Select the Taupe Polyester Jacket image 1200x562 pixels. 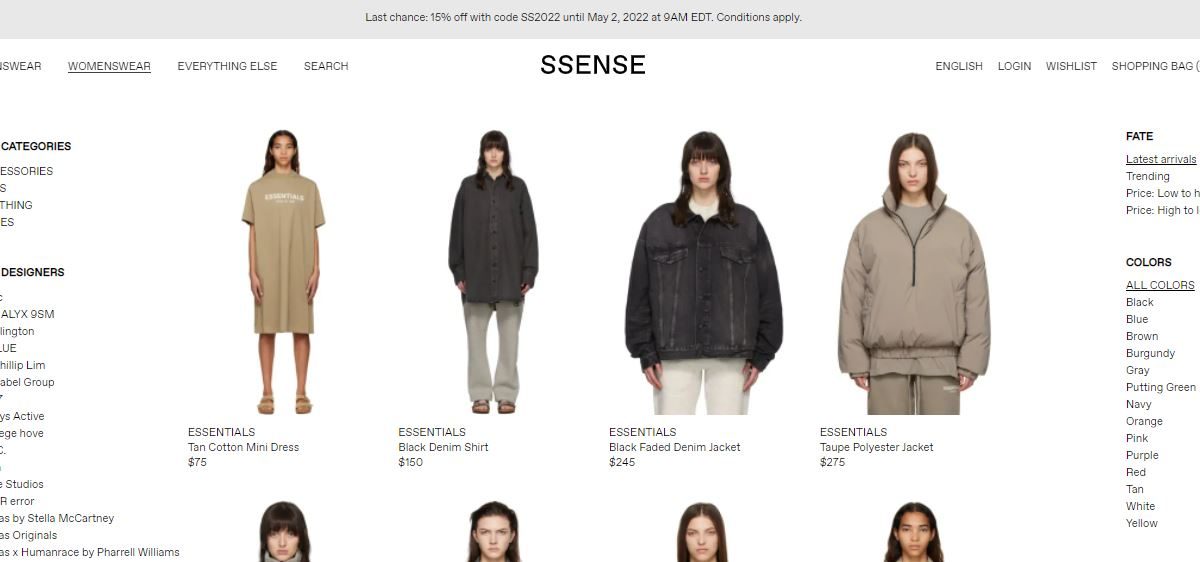click(914, 271)
